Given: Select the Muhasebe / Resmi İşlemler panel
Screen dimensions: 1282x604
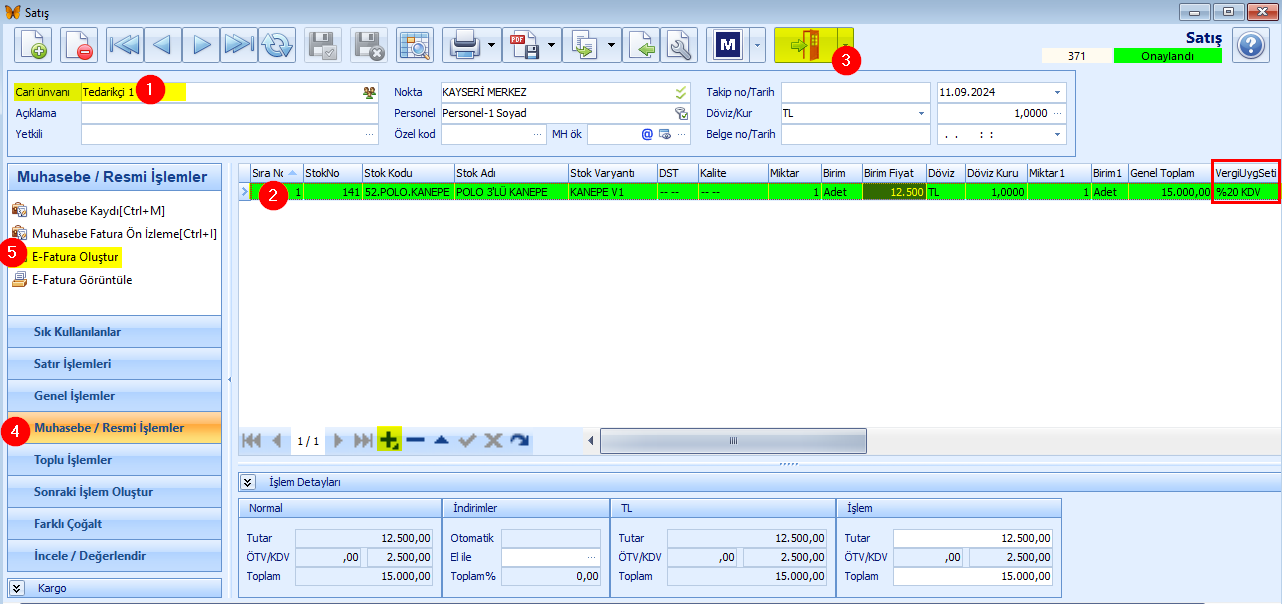Looking at the screenshot, I should tap(114, 428).
